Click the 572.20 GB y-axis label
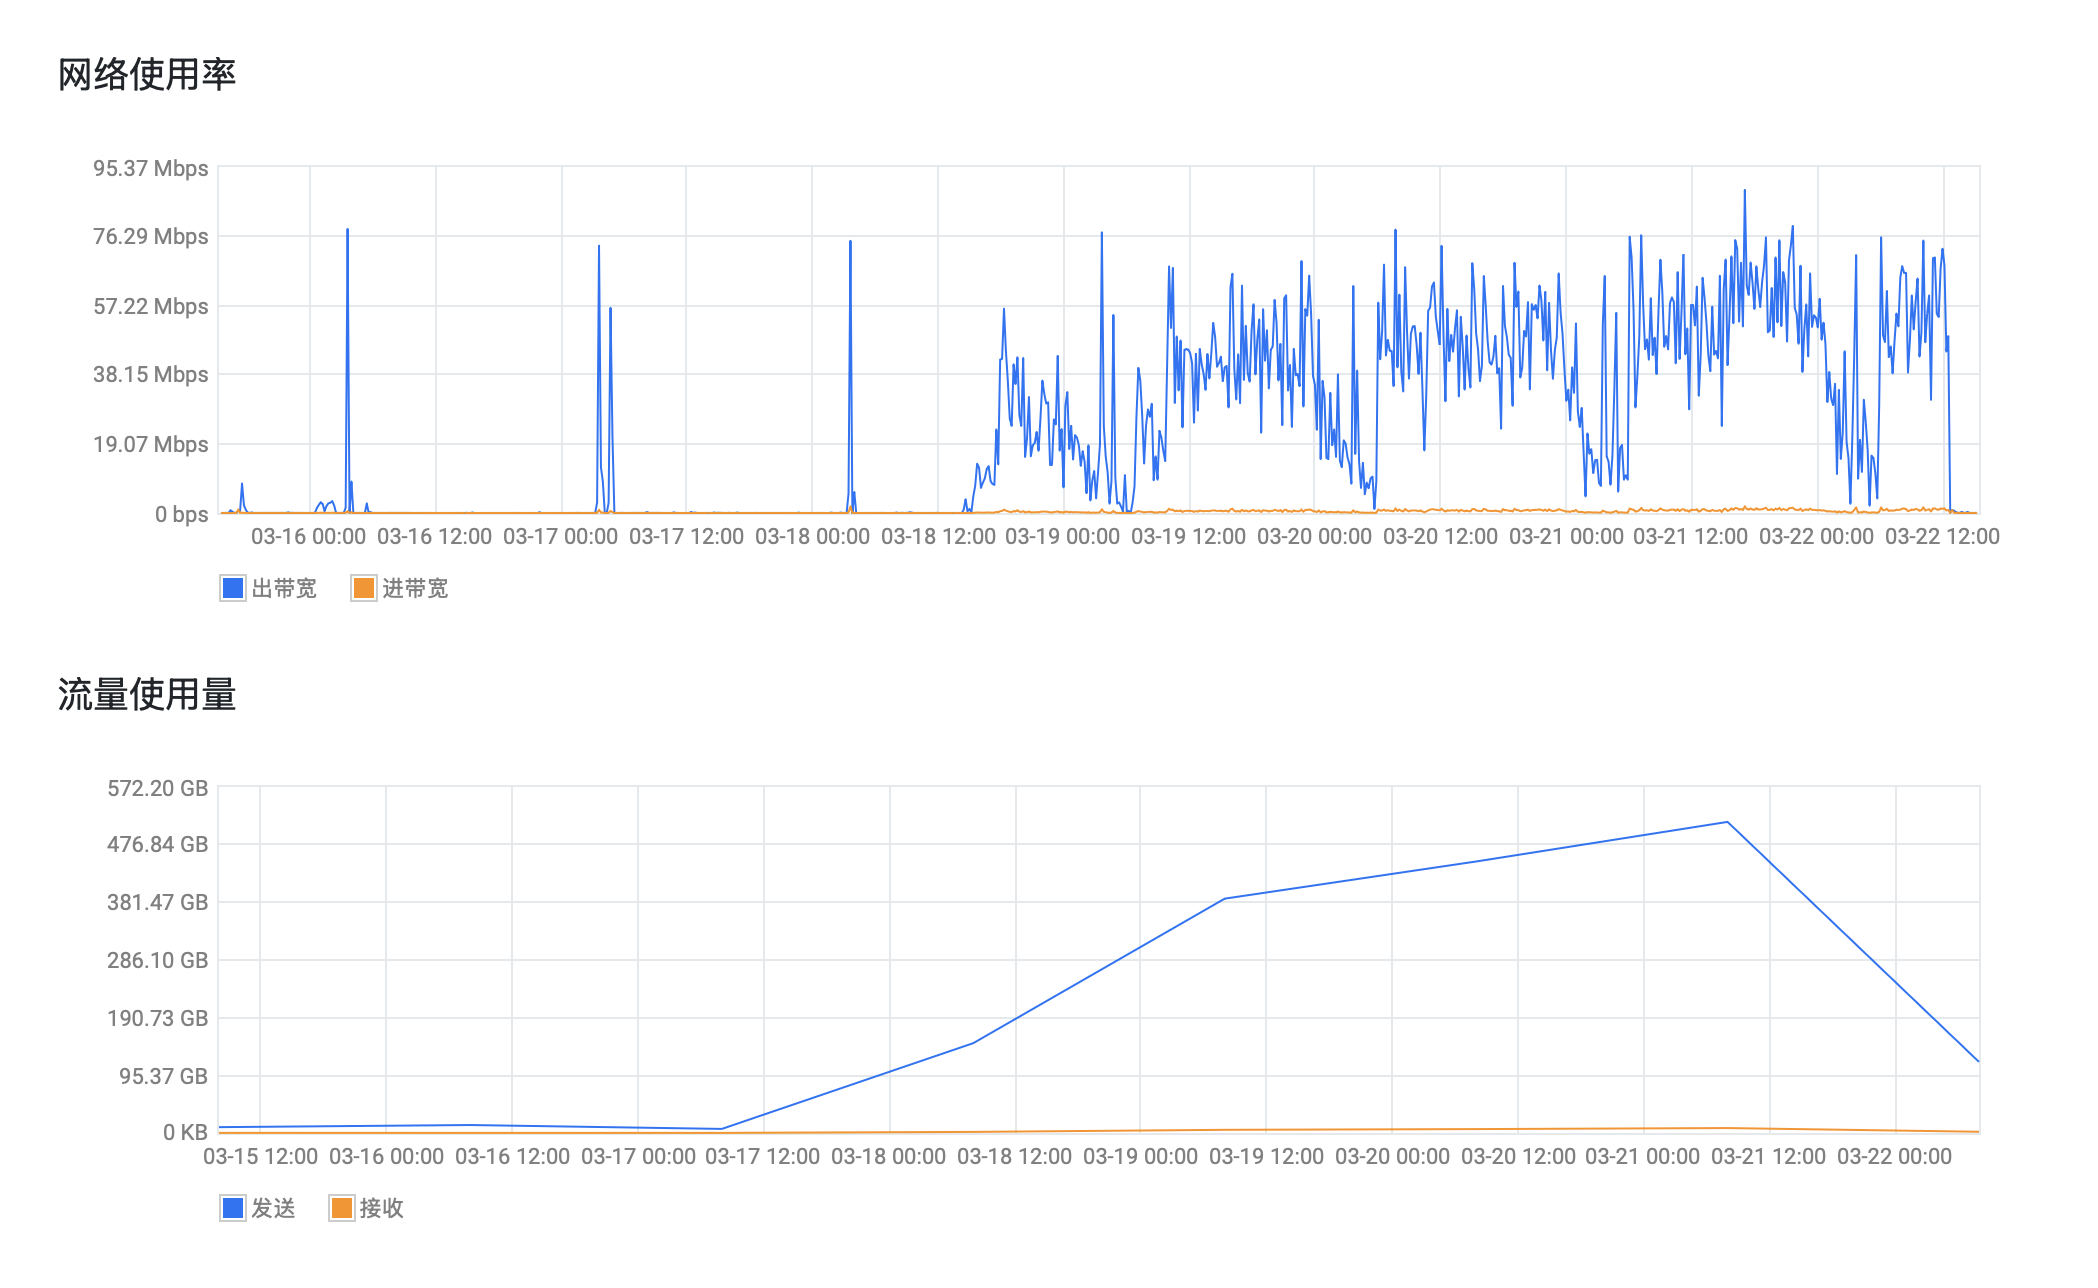 158,788
